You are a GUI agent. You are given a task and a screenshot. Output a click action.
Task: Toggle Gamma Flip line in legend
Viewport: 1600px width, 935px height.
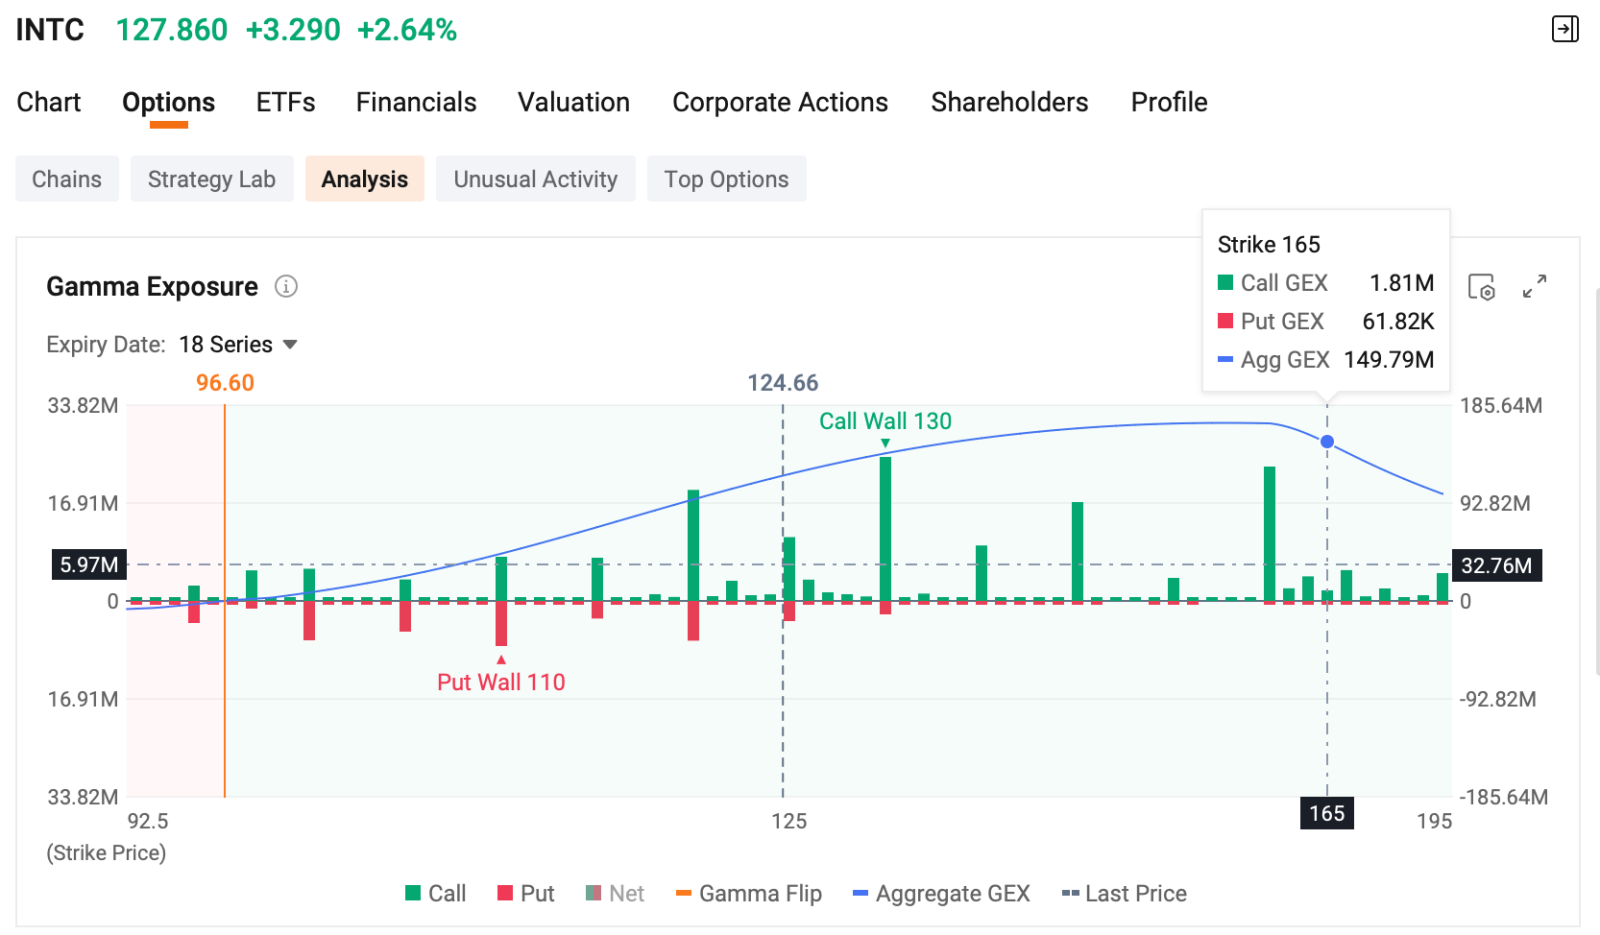(x=749, y=893)
